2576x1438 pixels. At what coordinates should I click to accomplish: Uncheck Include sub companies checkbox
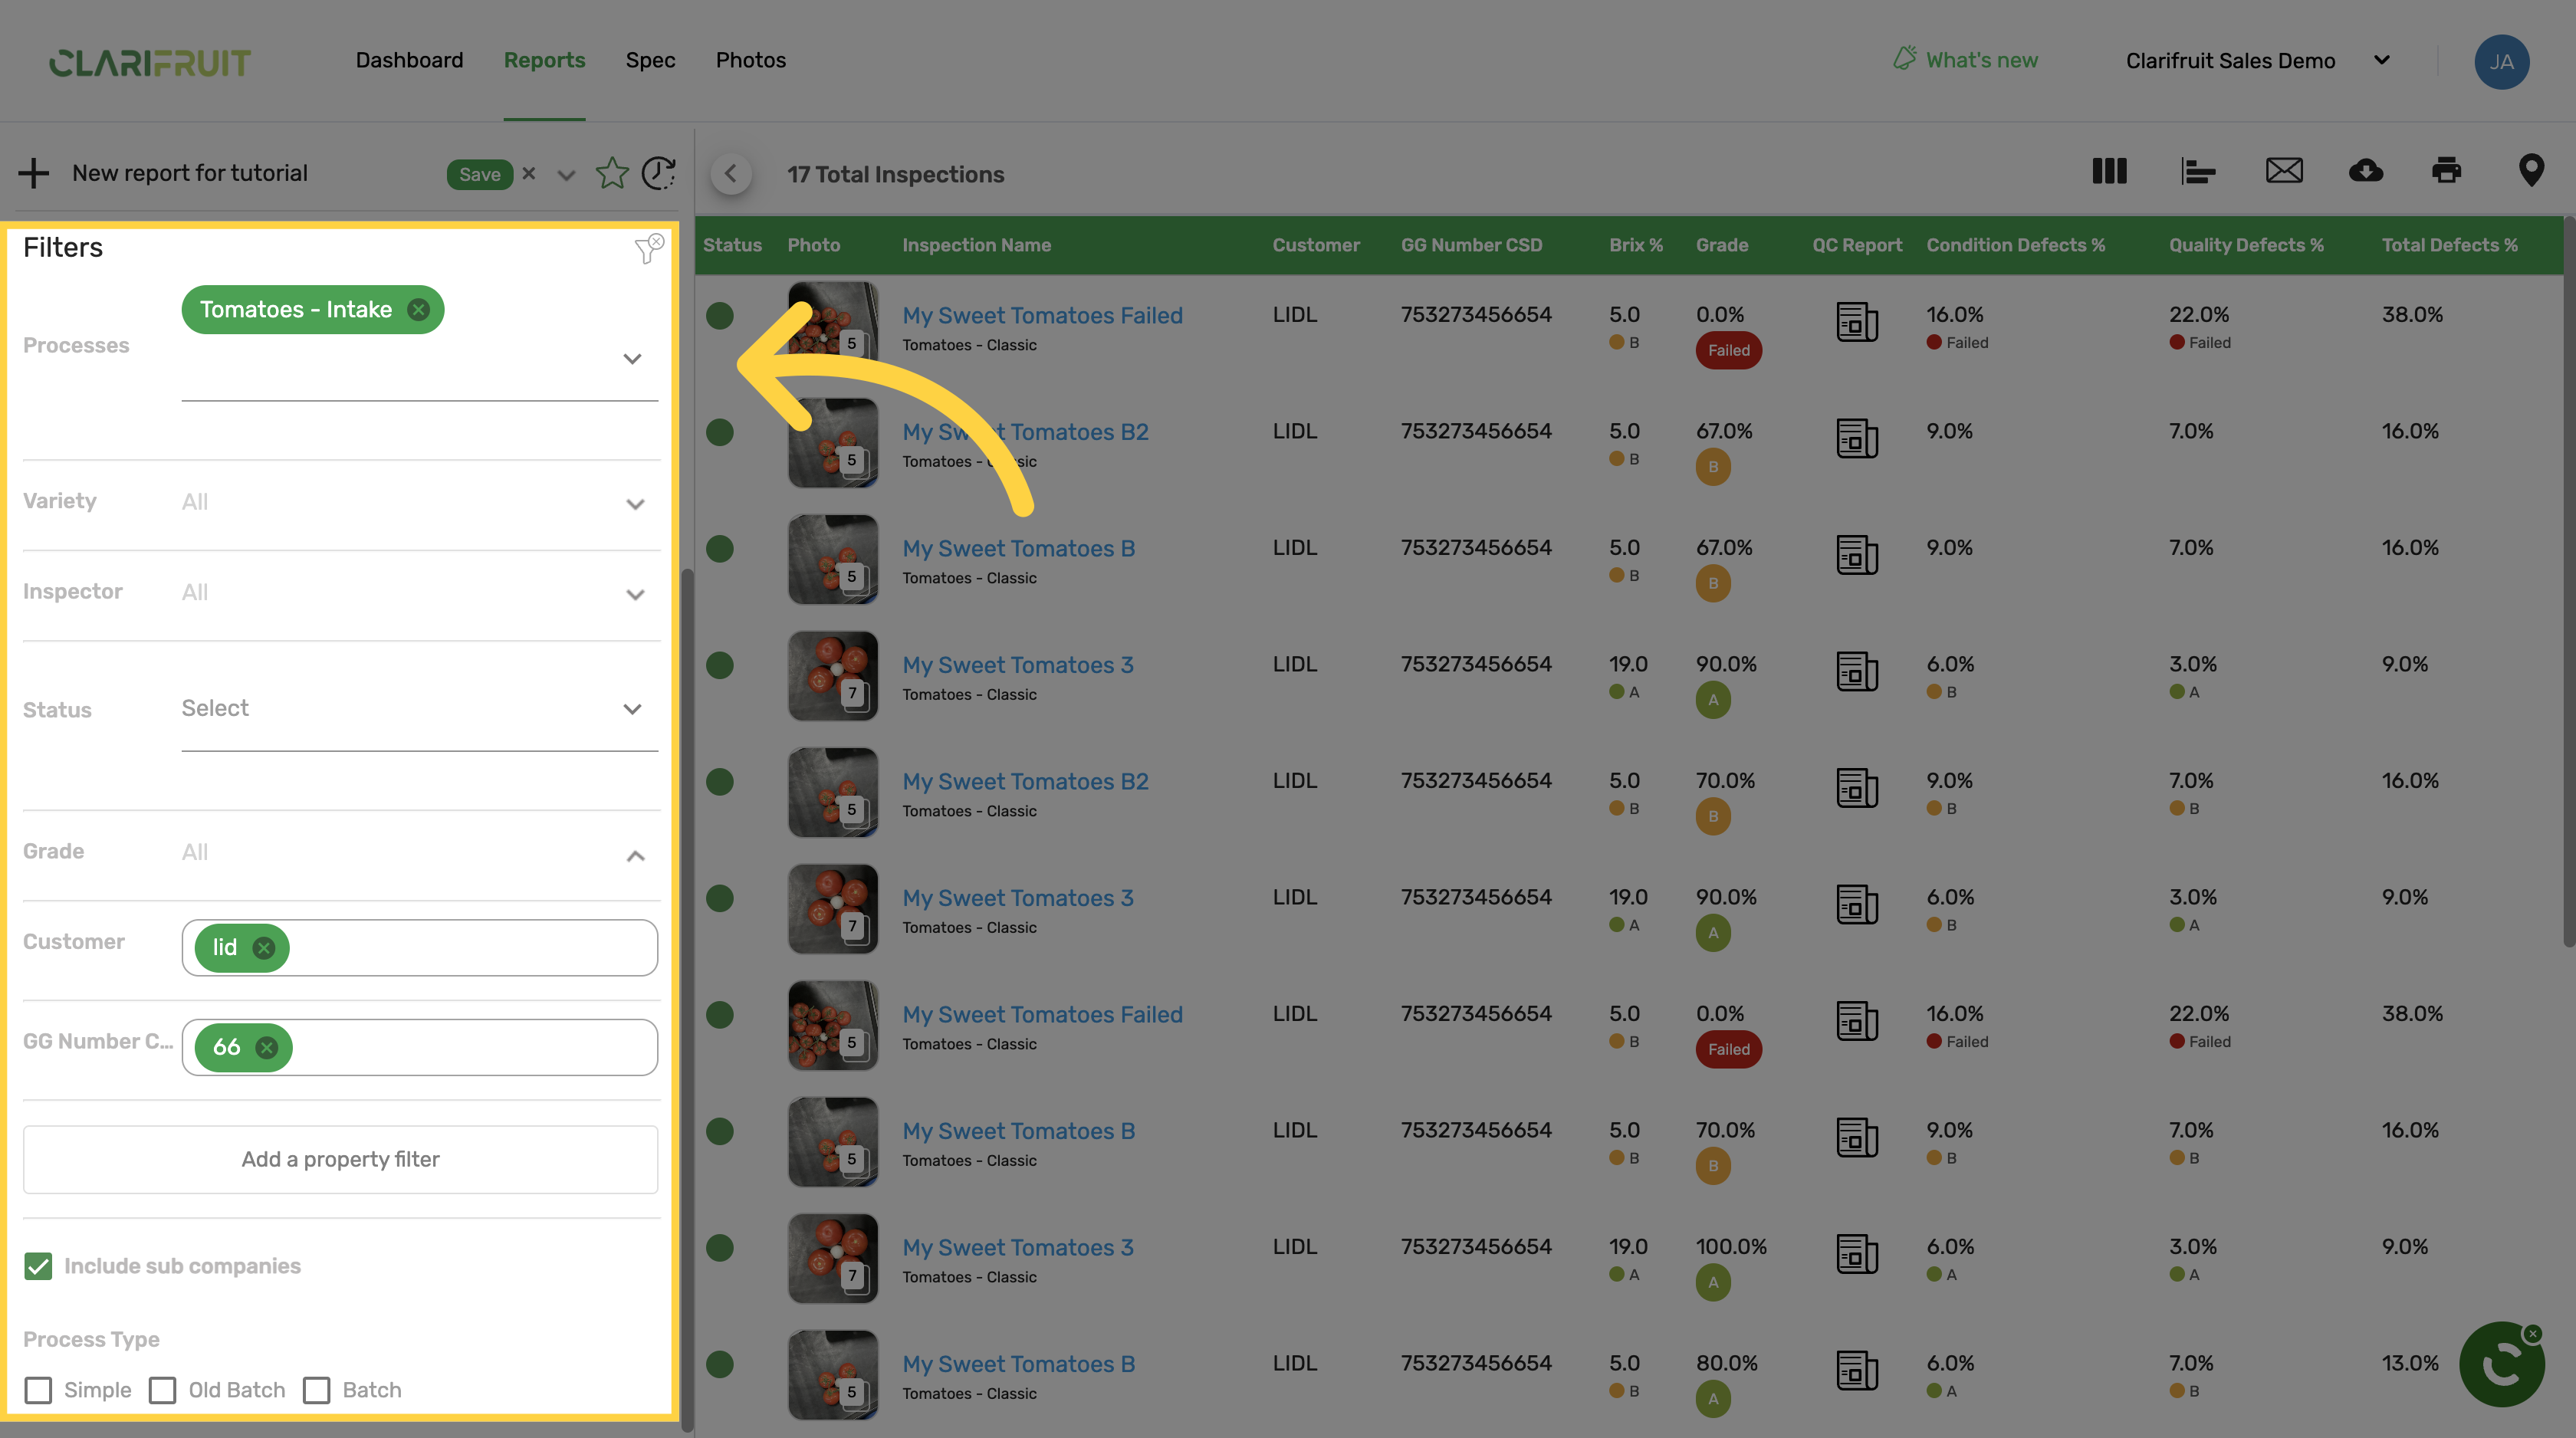click(38, 1266)
